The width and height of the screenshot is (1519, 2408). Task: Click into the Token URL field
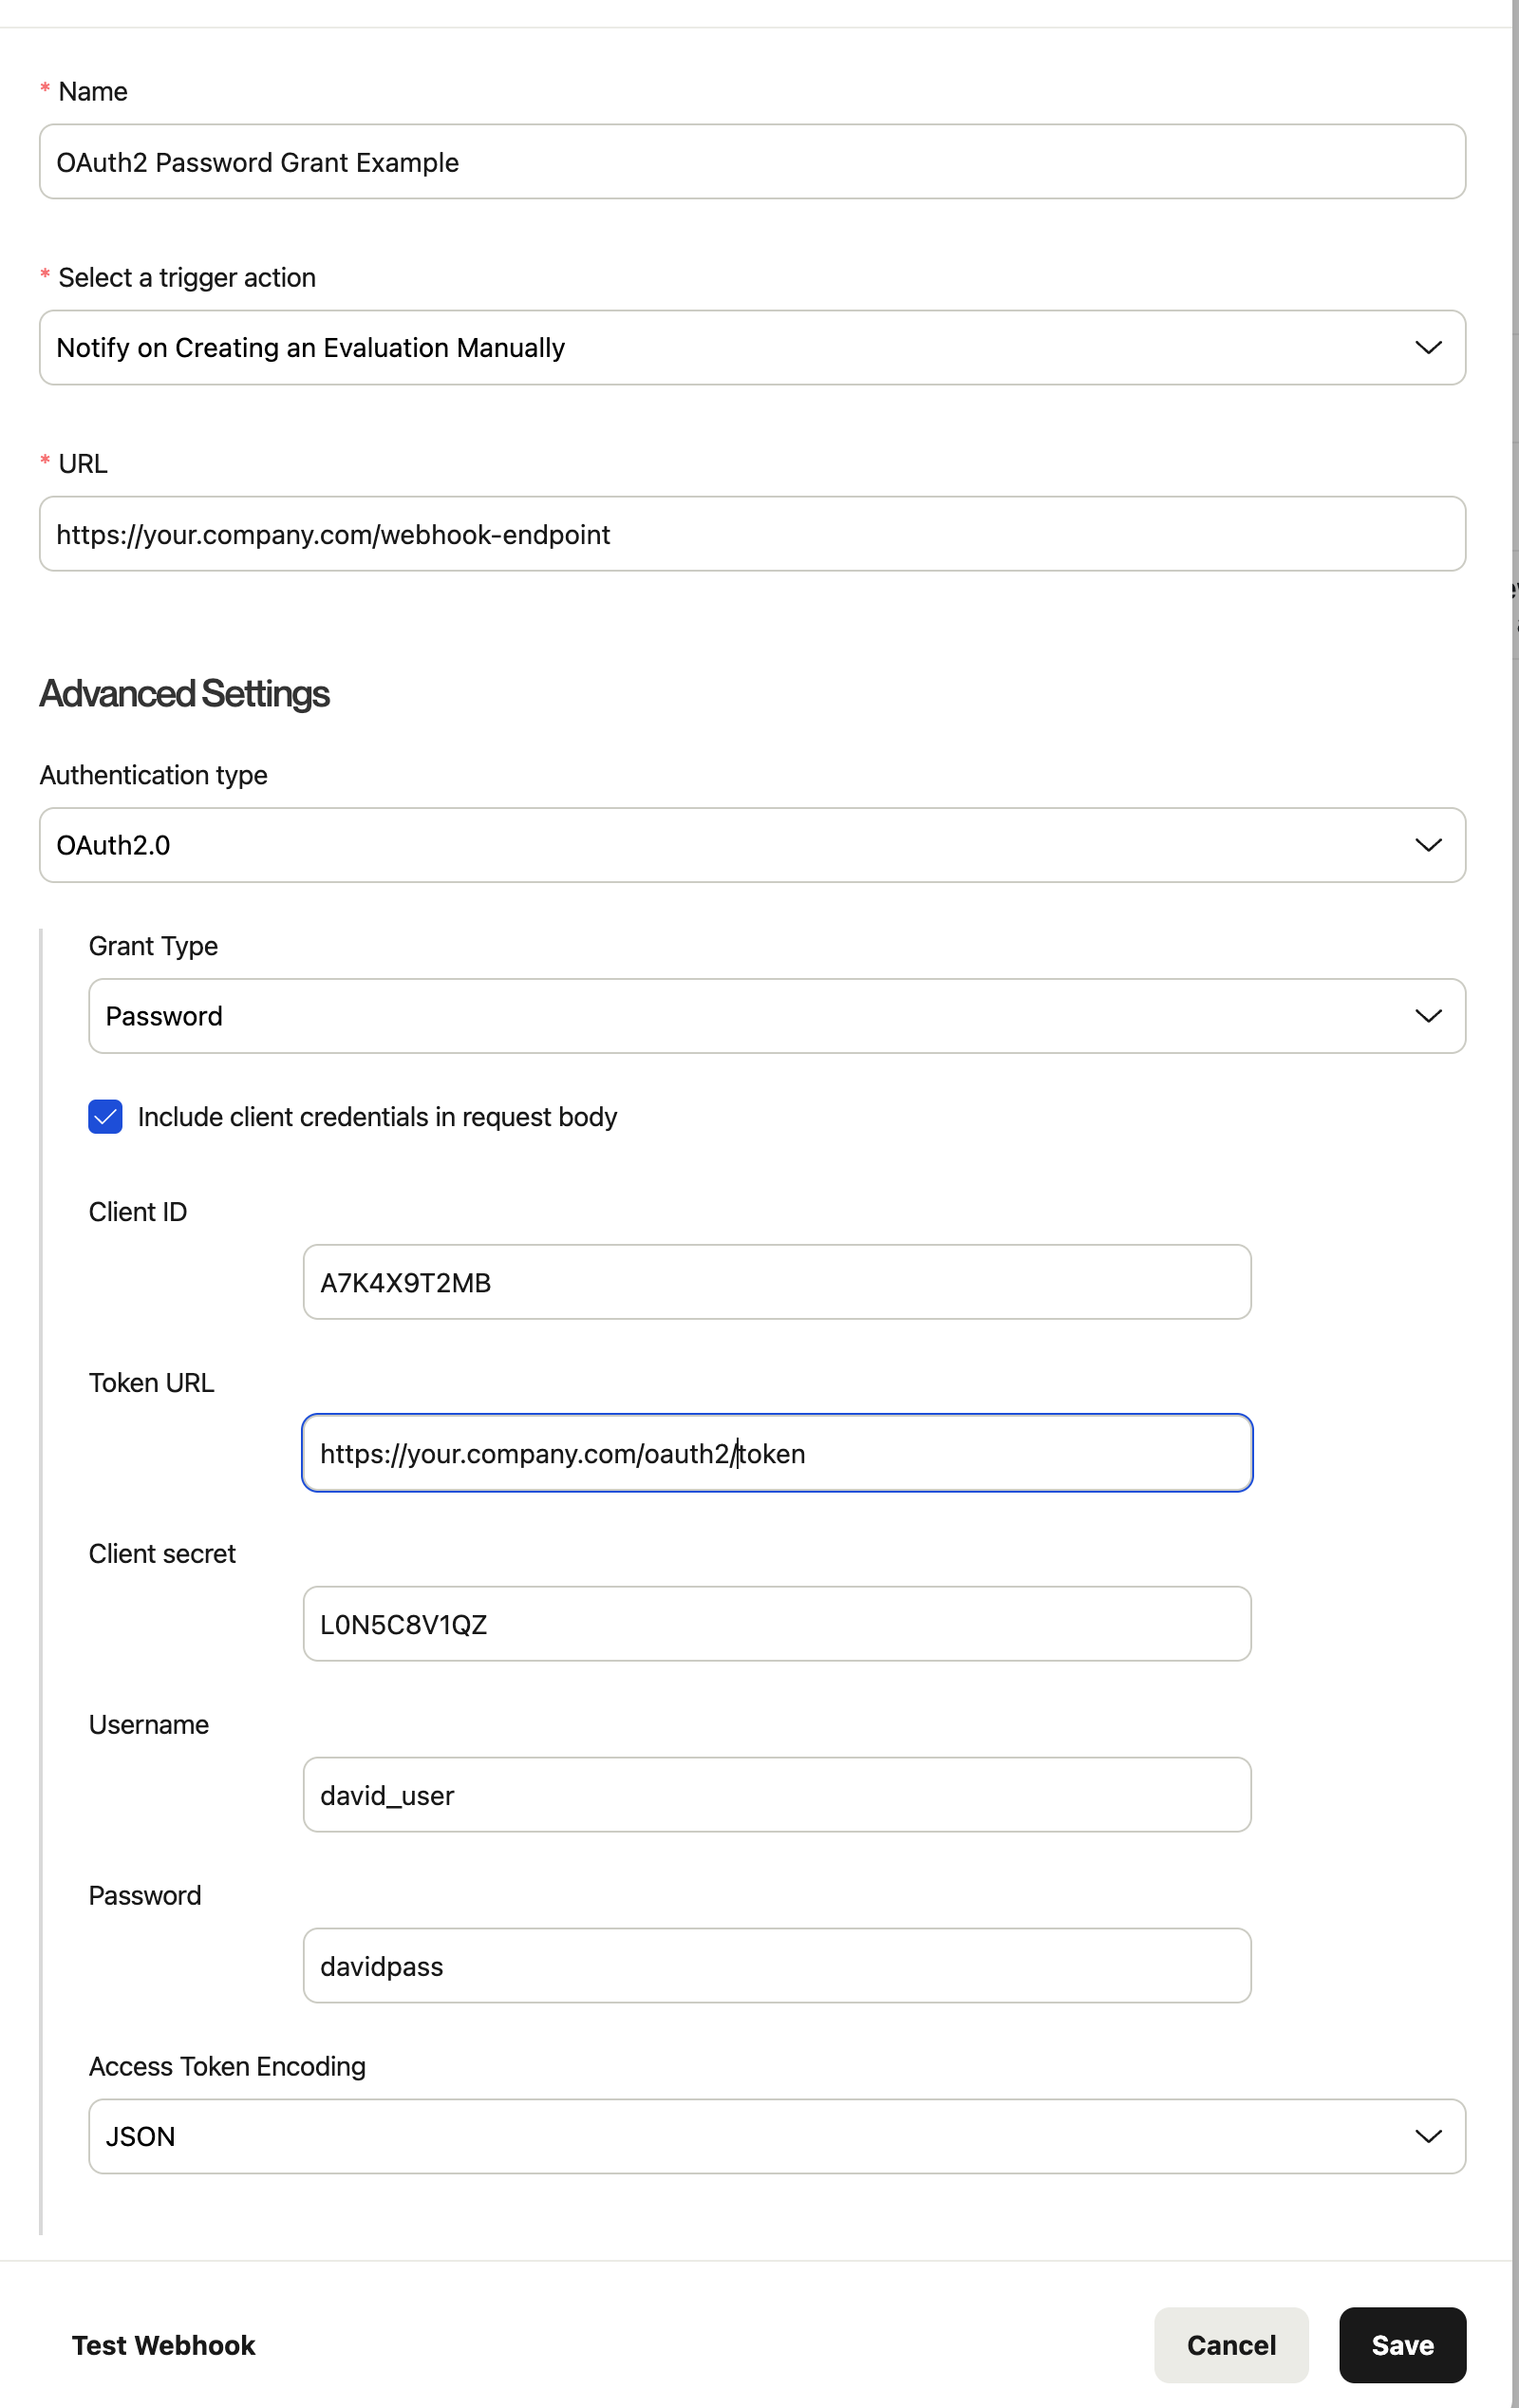[776, 1453]
